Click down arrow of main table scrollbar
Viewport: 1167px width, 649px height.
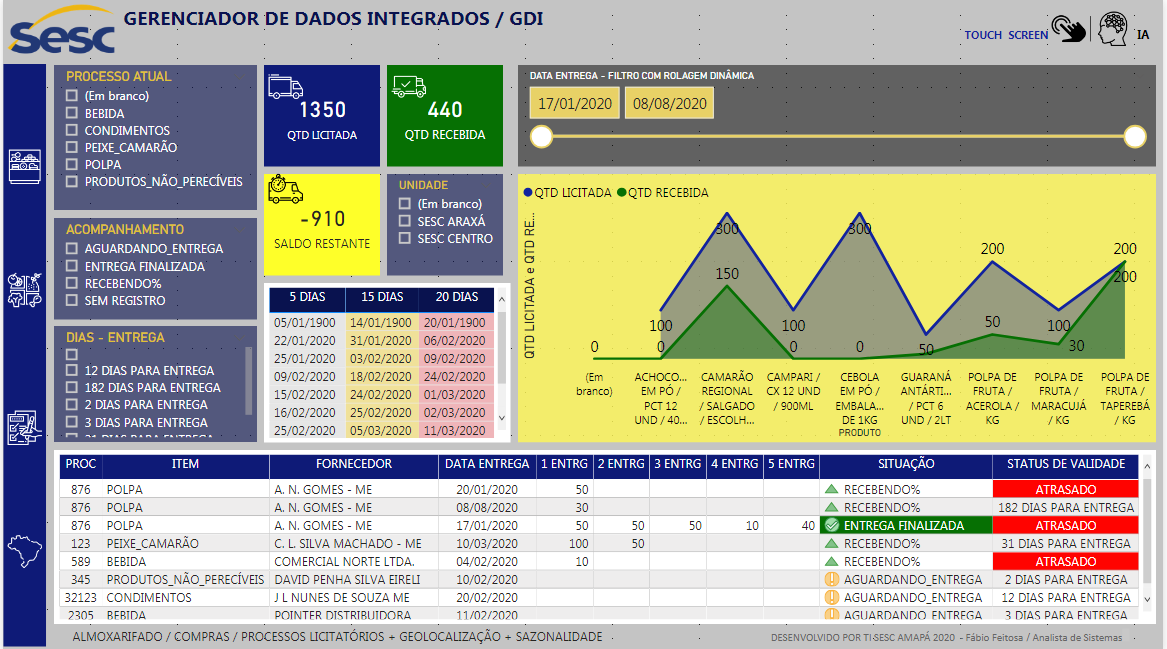pos(1147,599)
